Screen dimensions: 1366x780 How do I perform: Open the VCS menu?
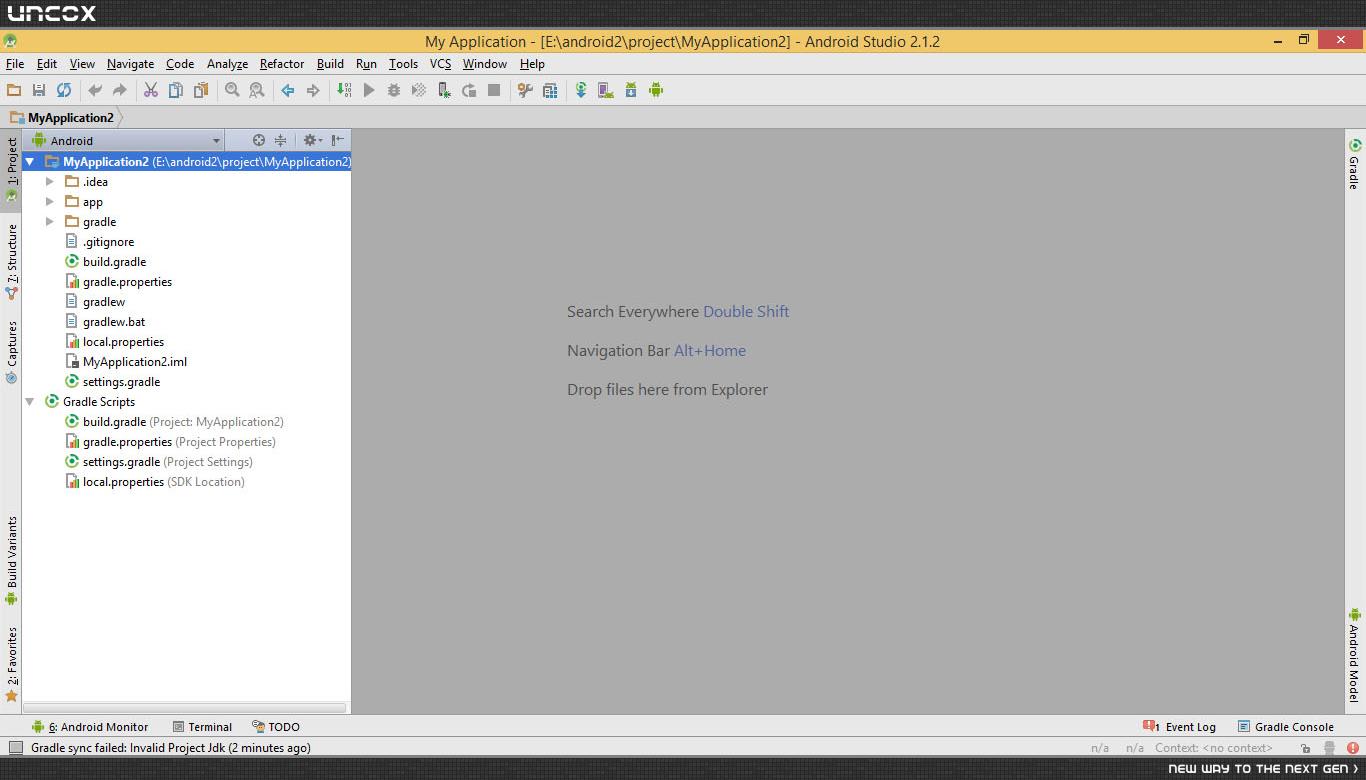(x=440, y=64)
